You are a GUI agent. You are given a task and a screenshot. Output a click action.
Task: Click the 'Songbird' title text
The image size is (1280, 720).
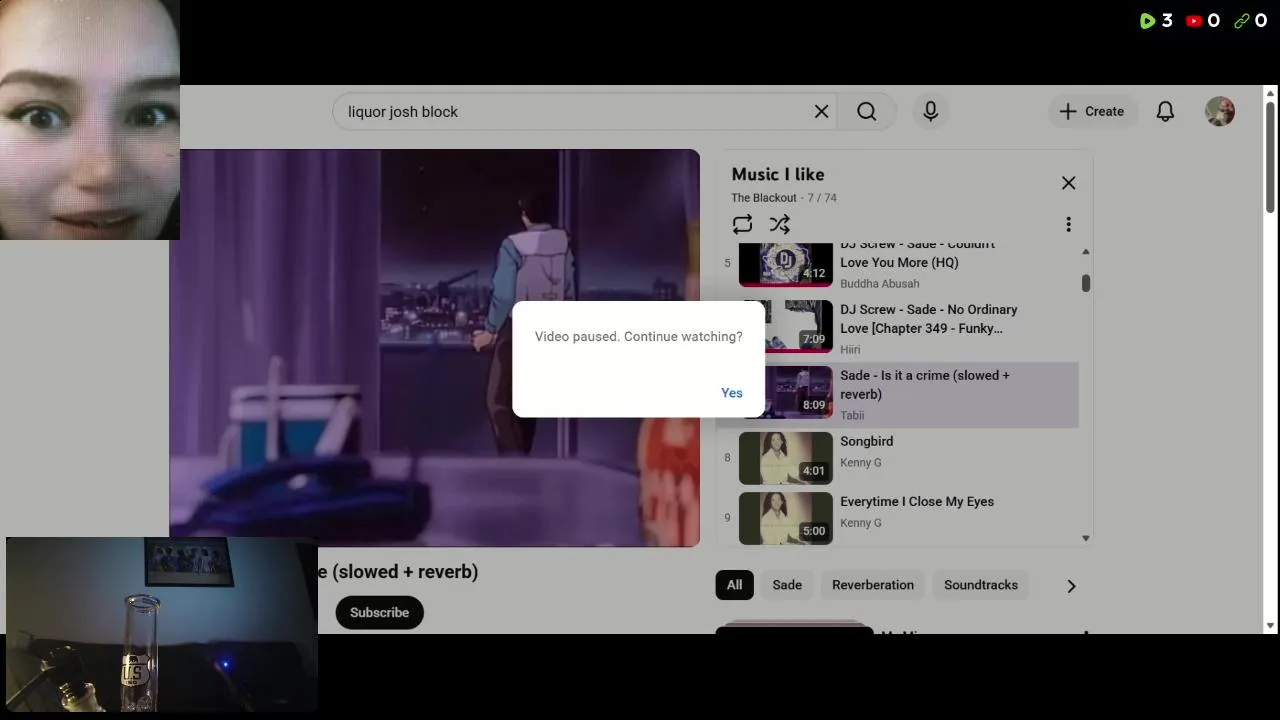pos(867,441)
